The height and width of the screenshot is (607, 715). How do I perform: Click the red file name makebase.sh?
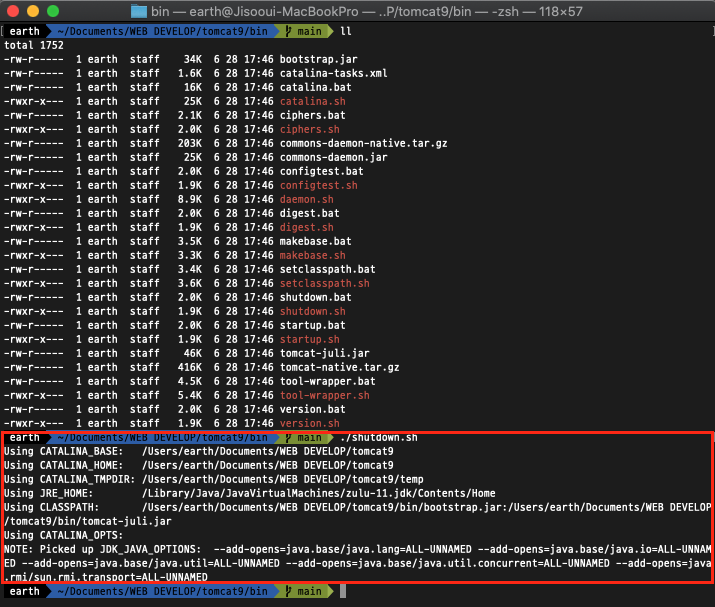312,255
